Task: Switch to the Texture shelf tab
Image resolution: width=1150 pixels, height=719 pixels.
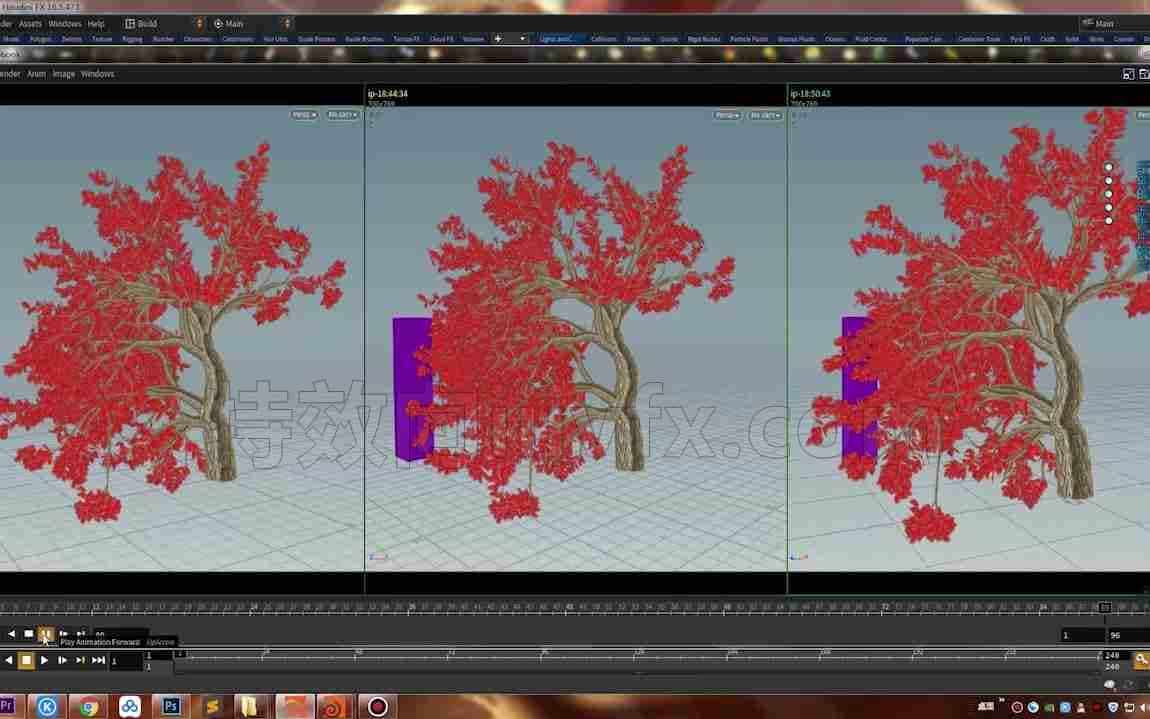Action: click(x=102, y=39)
